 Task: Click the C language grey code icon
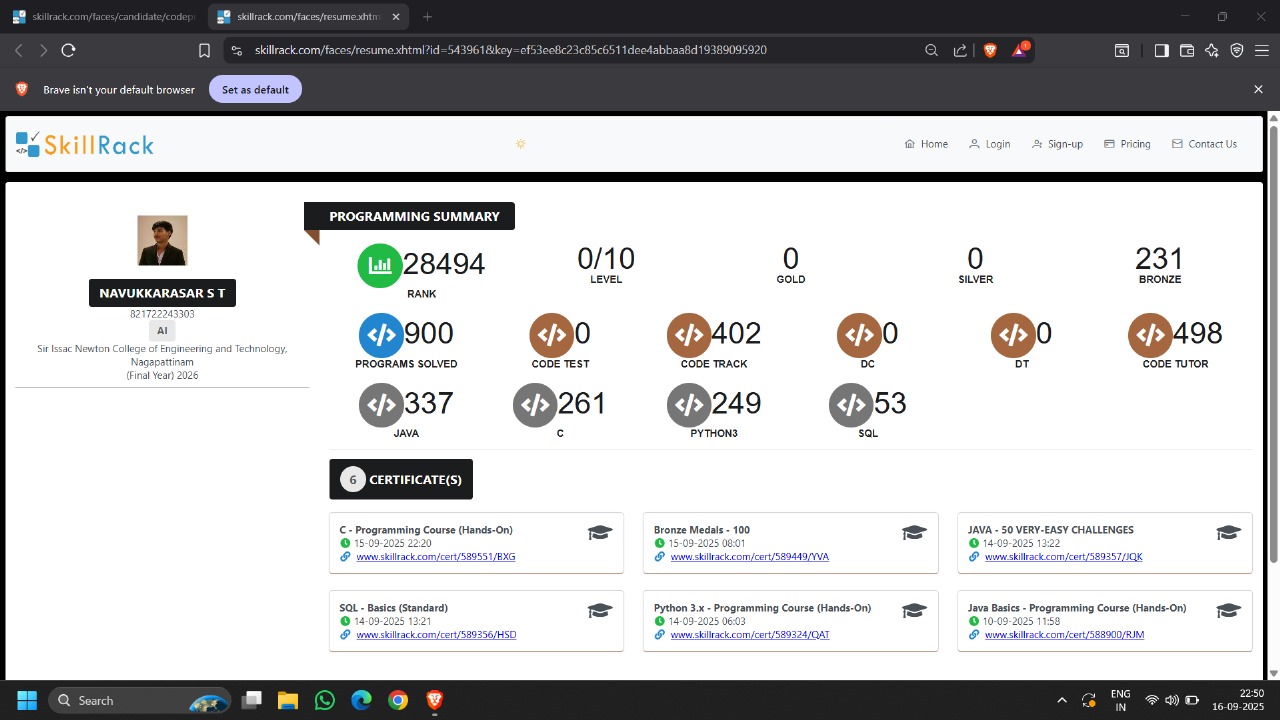coord(535,405)
